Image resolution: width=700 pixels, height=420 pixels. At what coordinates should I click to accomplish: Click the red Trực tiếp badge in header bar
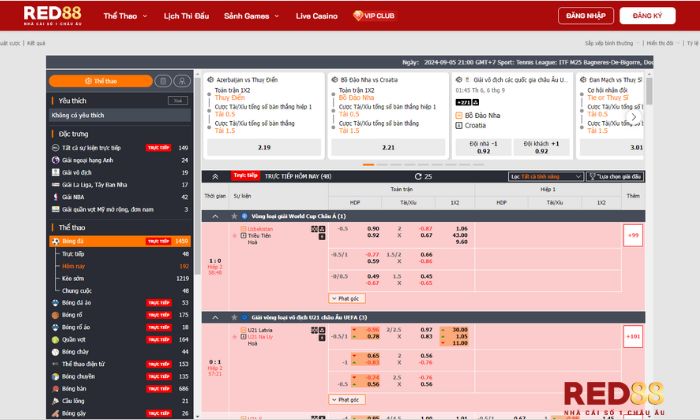246,176
